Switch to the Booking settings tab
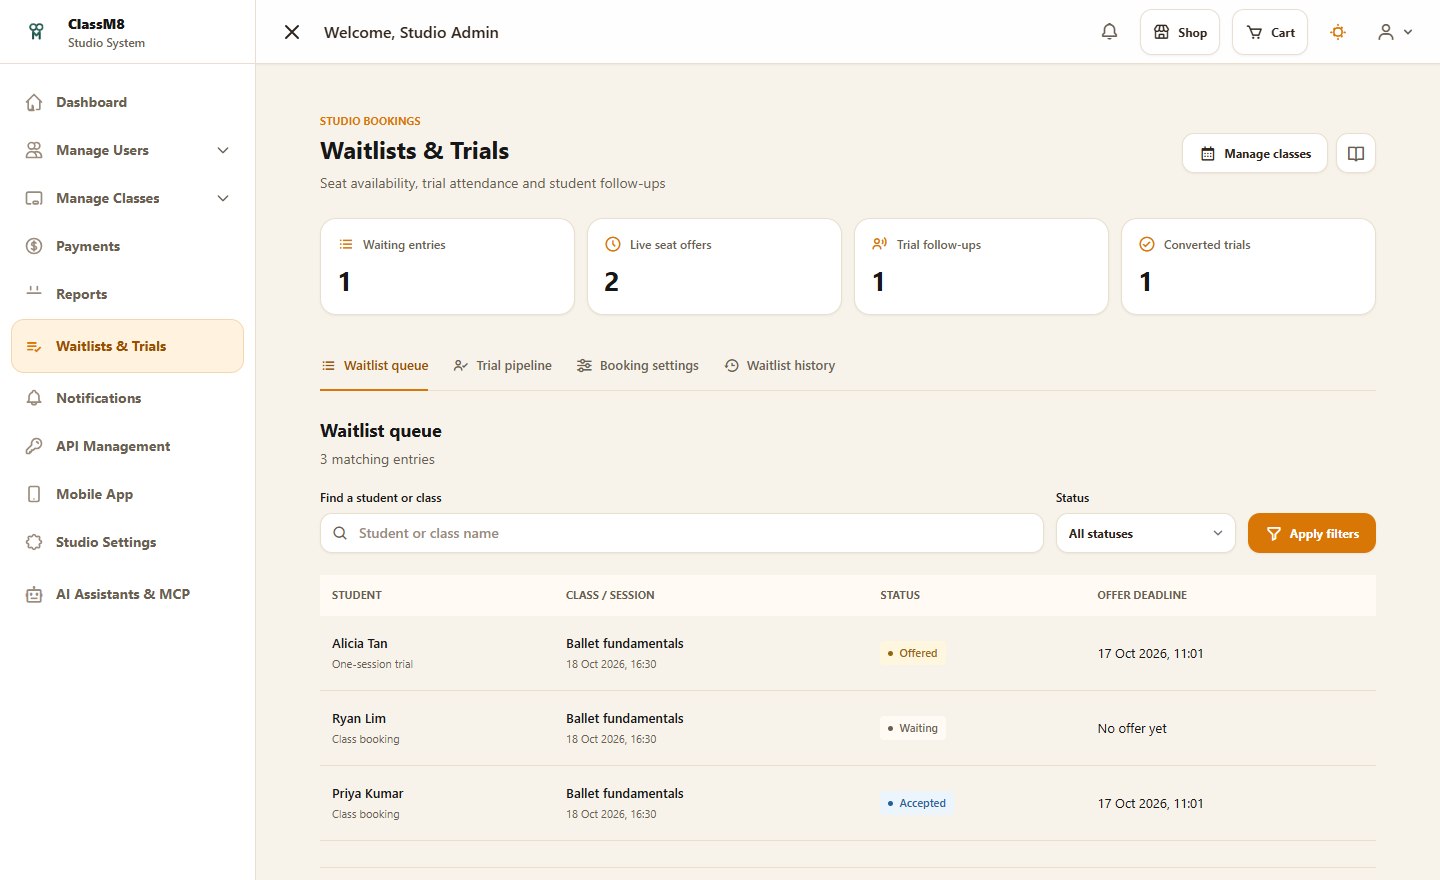The width and height of the screenshot is (1440, 880). 637,366
